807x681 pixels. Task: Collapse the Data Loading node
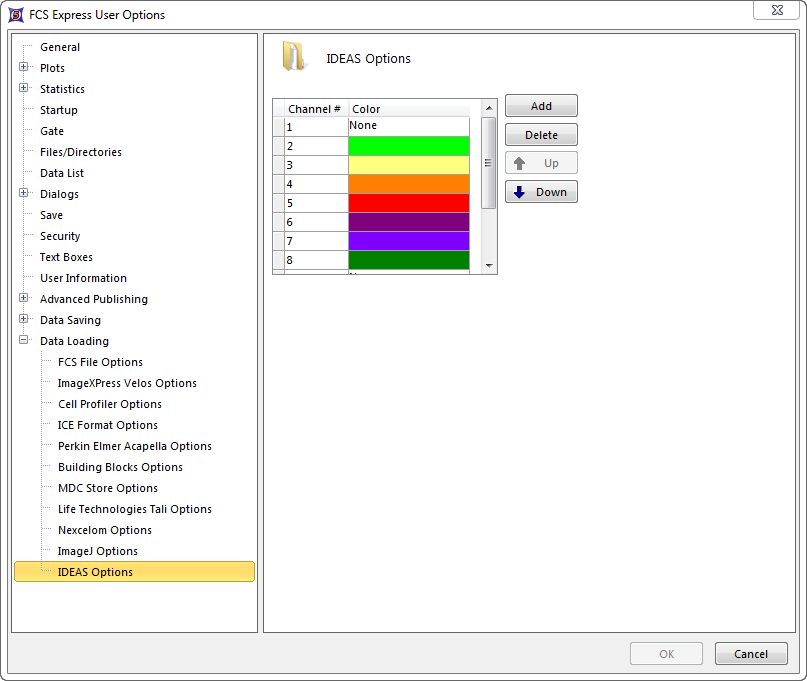tap(24, 340)
